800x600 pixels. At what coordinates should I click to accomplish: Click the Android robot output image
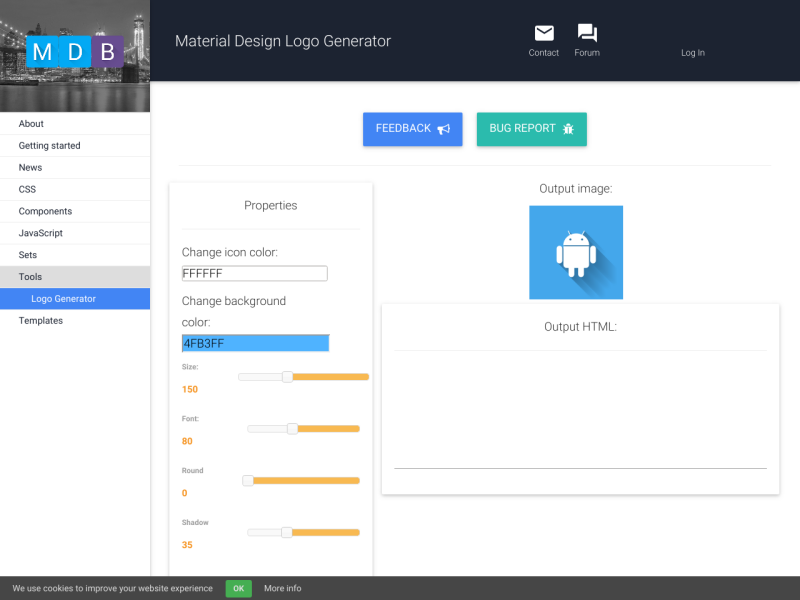click(x=576, y=252)
